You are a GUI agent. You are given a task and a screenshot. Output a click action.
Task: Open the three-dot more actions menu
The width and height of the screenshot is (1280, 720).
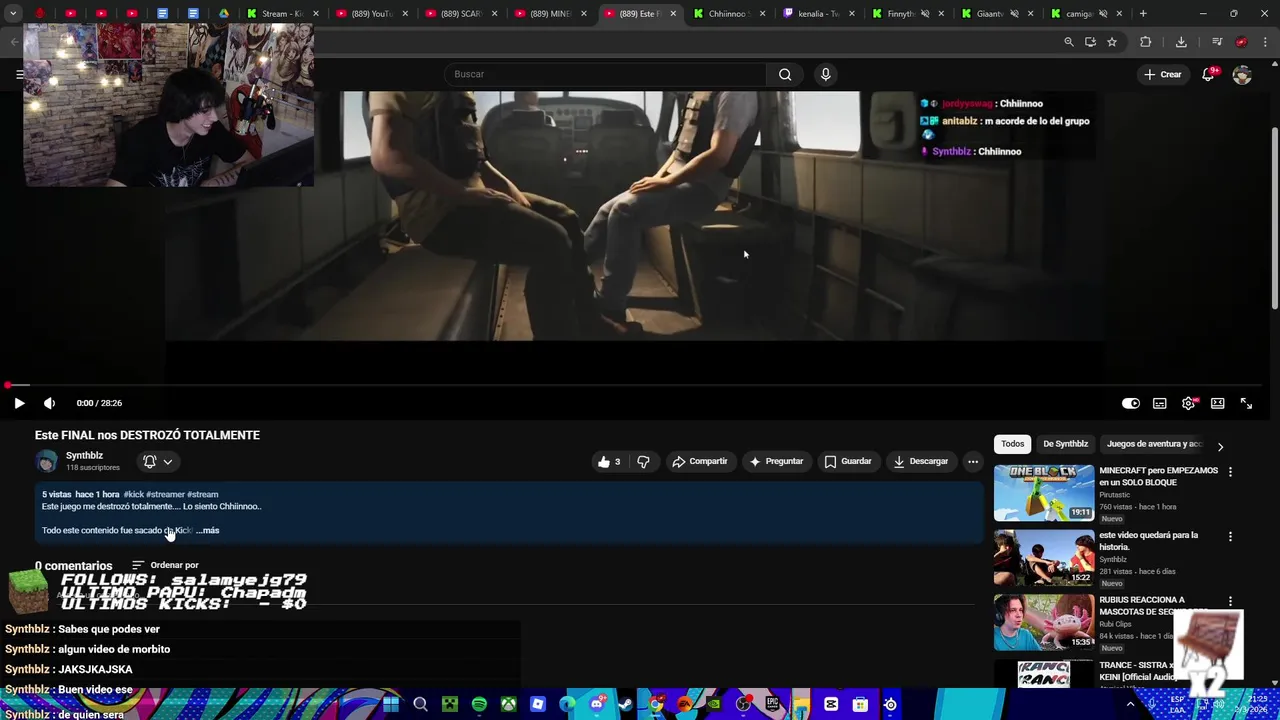(973, 461)
